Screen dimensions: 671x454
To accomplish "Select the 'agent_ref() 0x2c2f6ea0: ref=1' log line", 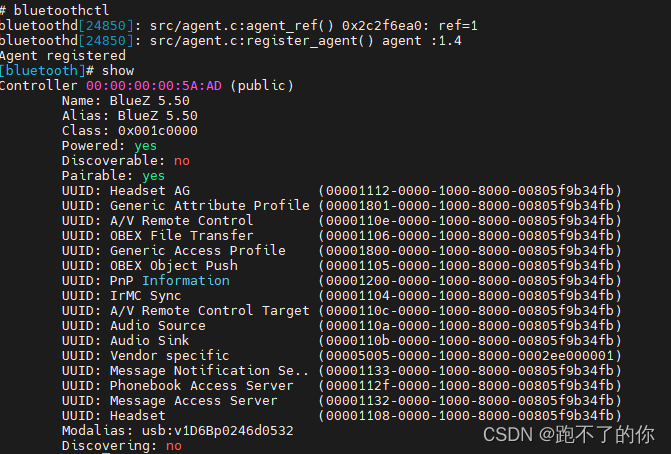I will [239, 26].
